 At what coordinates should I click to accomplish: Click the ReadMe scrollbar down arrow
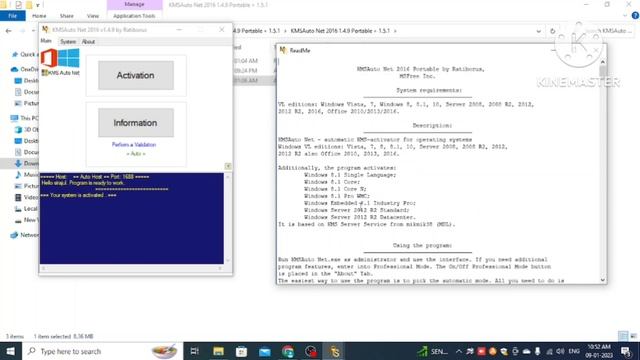point(602,280)
